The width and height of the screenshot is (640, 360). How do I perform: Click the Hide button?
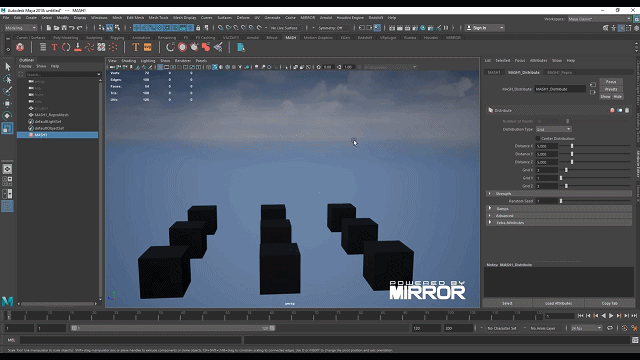click(618, 97)
